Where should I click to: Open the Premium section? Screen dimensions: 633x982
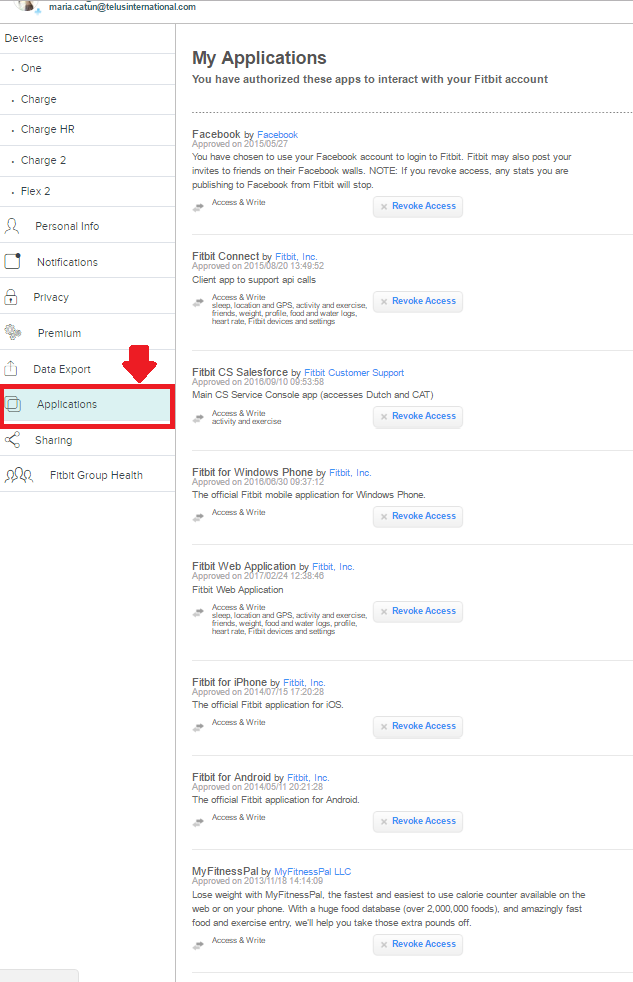88,333
